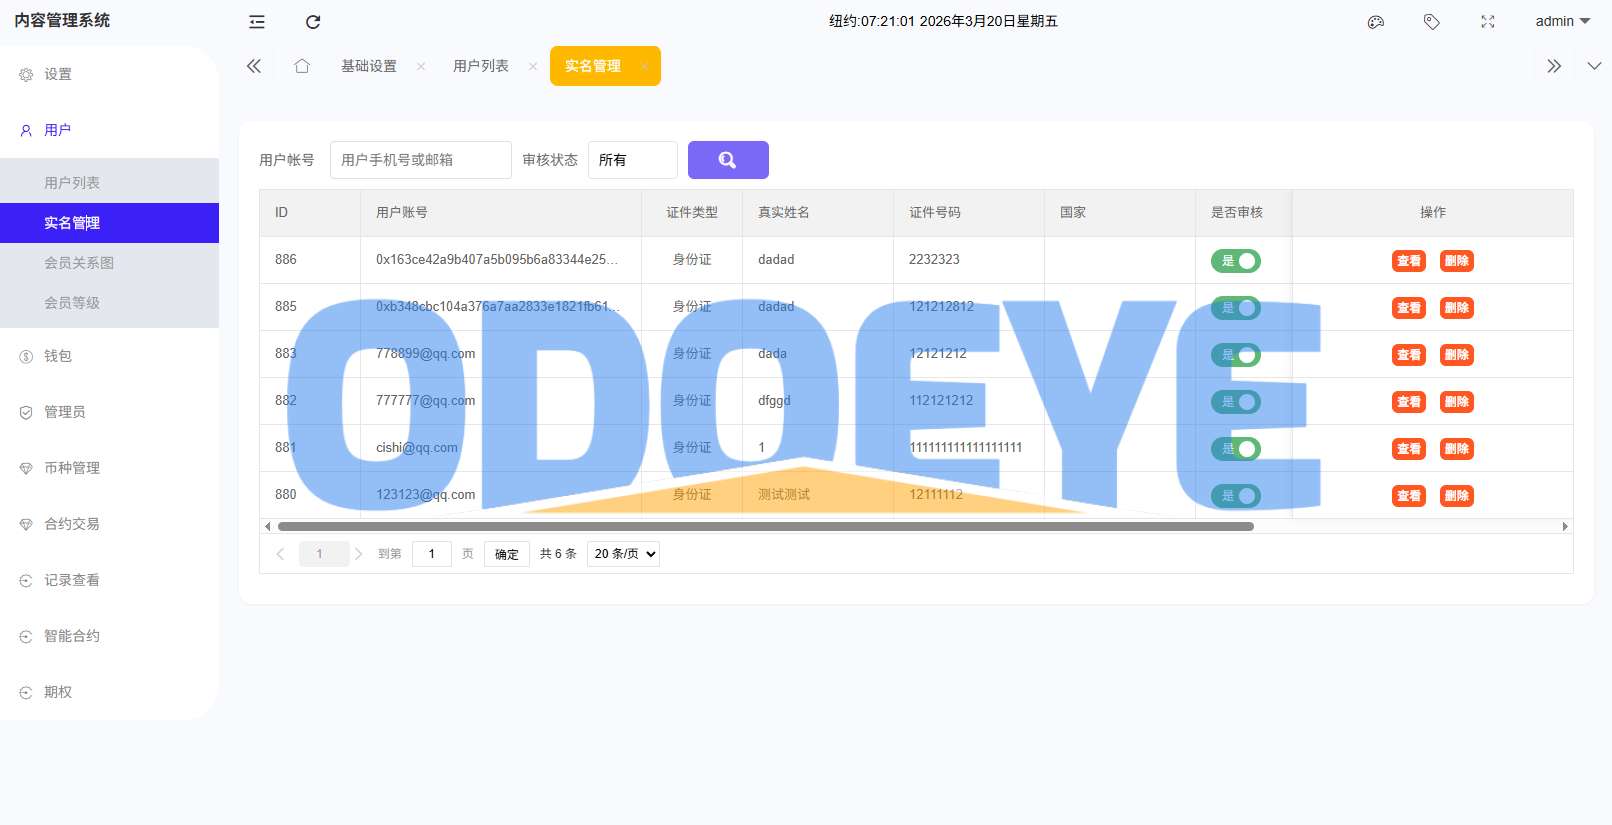Click the horizontal table scrollbar
Image resolution: width=1612 pixels, height=825 pixels.
(x=765, y=526)
